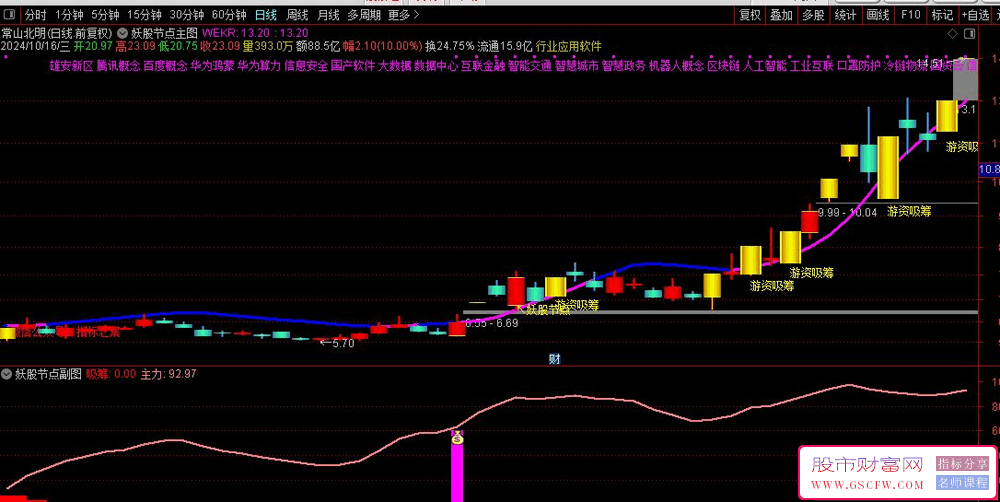Viewport: 1000px width, 502px height.
Task: Open the 大数据 concept link
Action: pyautogui.click(x=394, y=65)
